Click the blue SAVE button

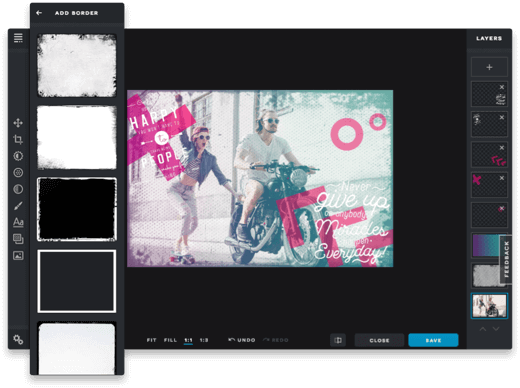pos(433,340)
